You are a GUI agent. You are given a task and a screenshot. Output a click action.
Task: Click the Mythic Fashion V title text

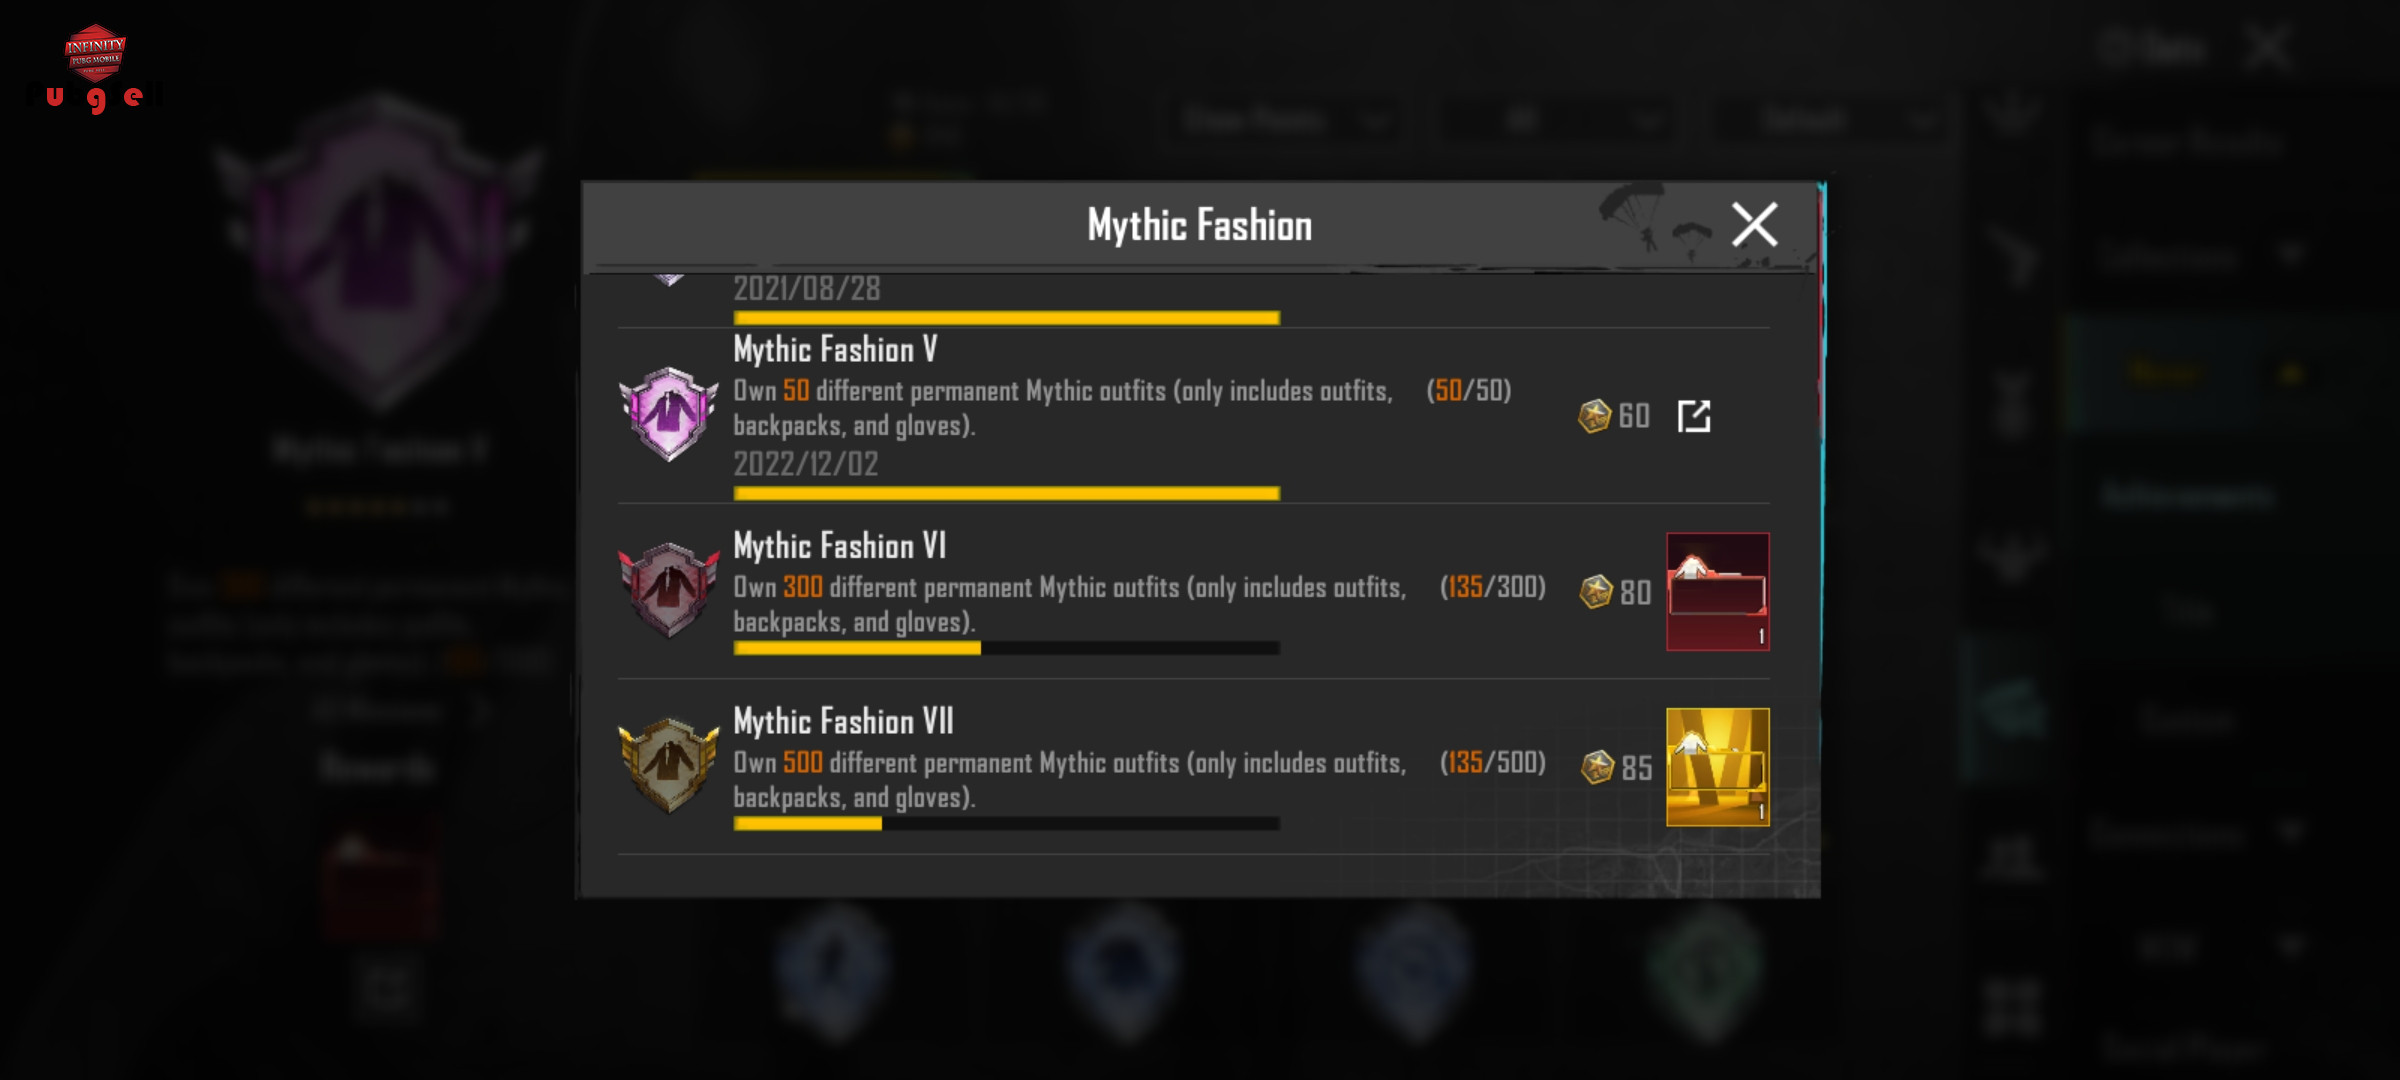pos(835,350)
